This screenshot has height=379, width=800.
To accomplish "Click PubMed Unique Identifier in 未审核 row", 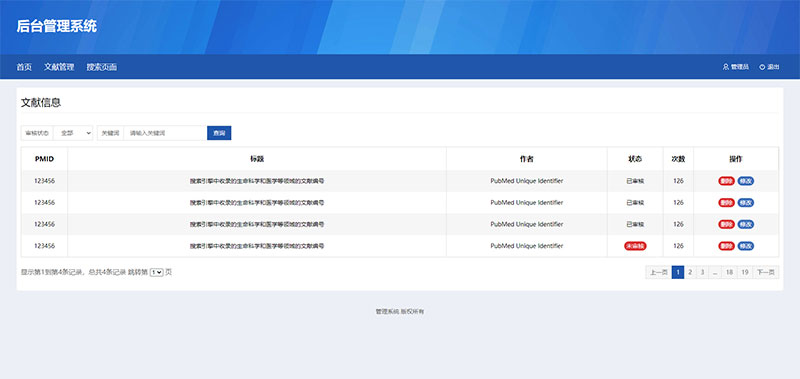I will click(527, 246).
